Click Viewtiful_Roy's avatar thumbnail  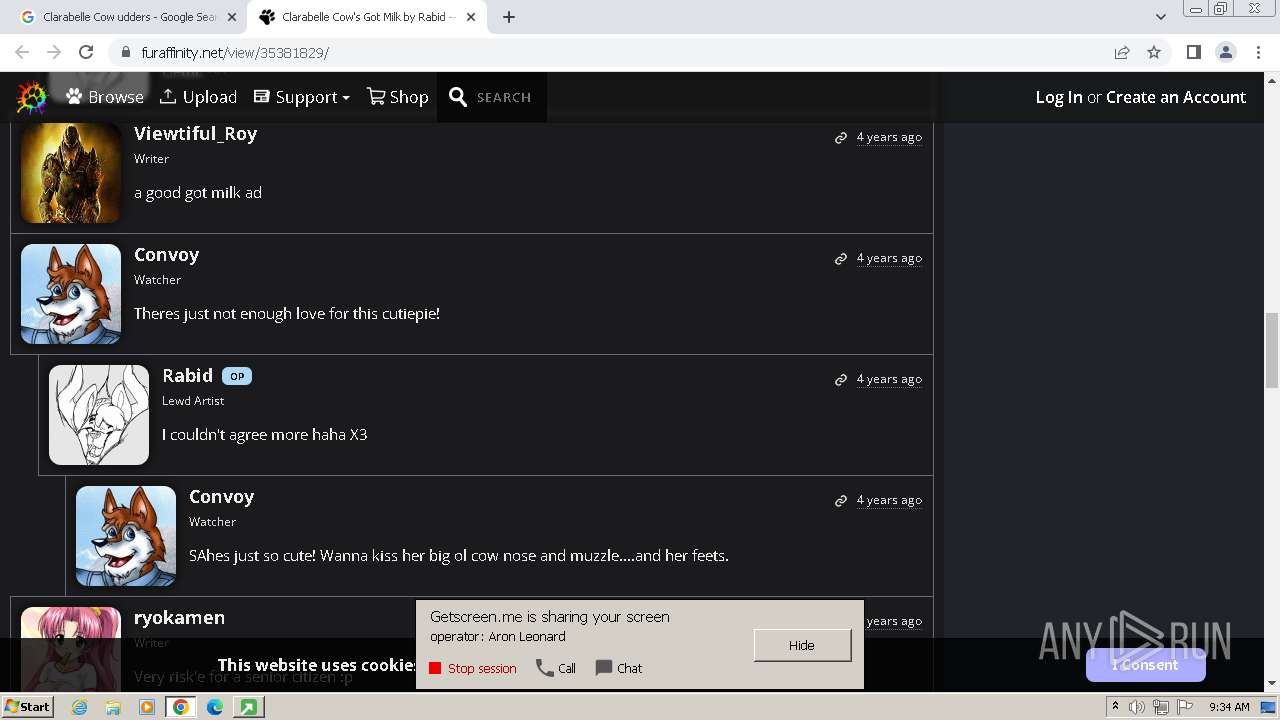(70, 172)
